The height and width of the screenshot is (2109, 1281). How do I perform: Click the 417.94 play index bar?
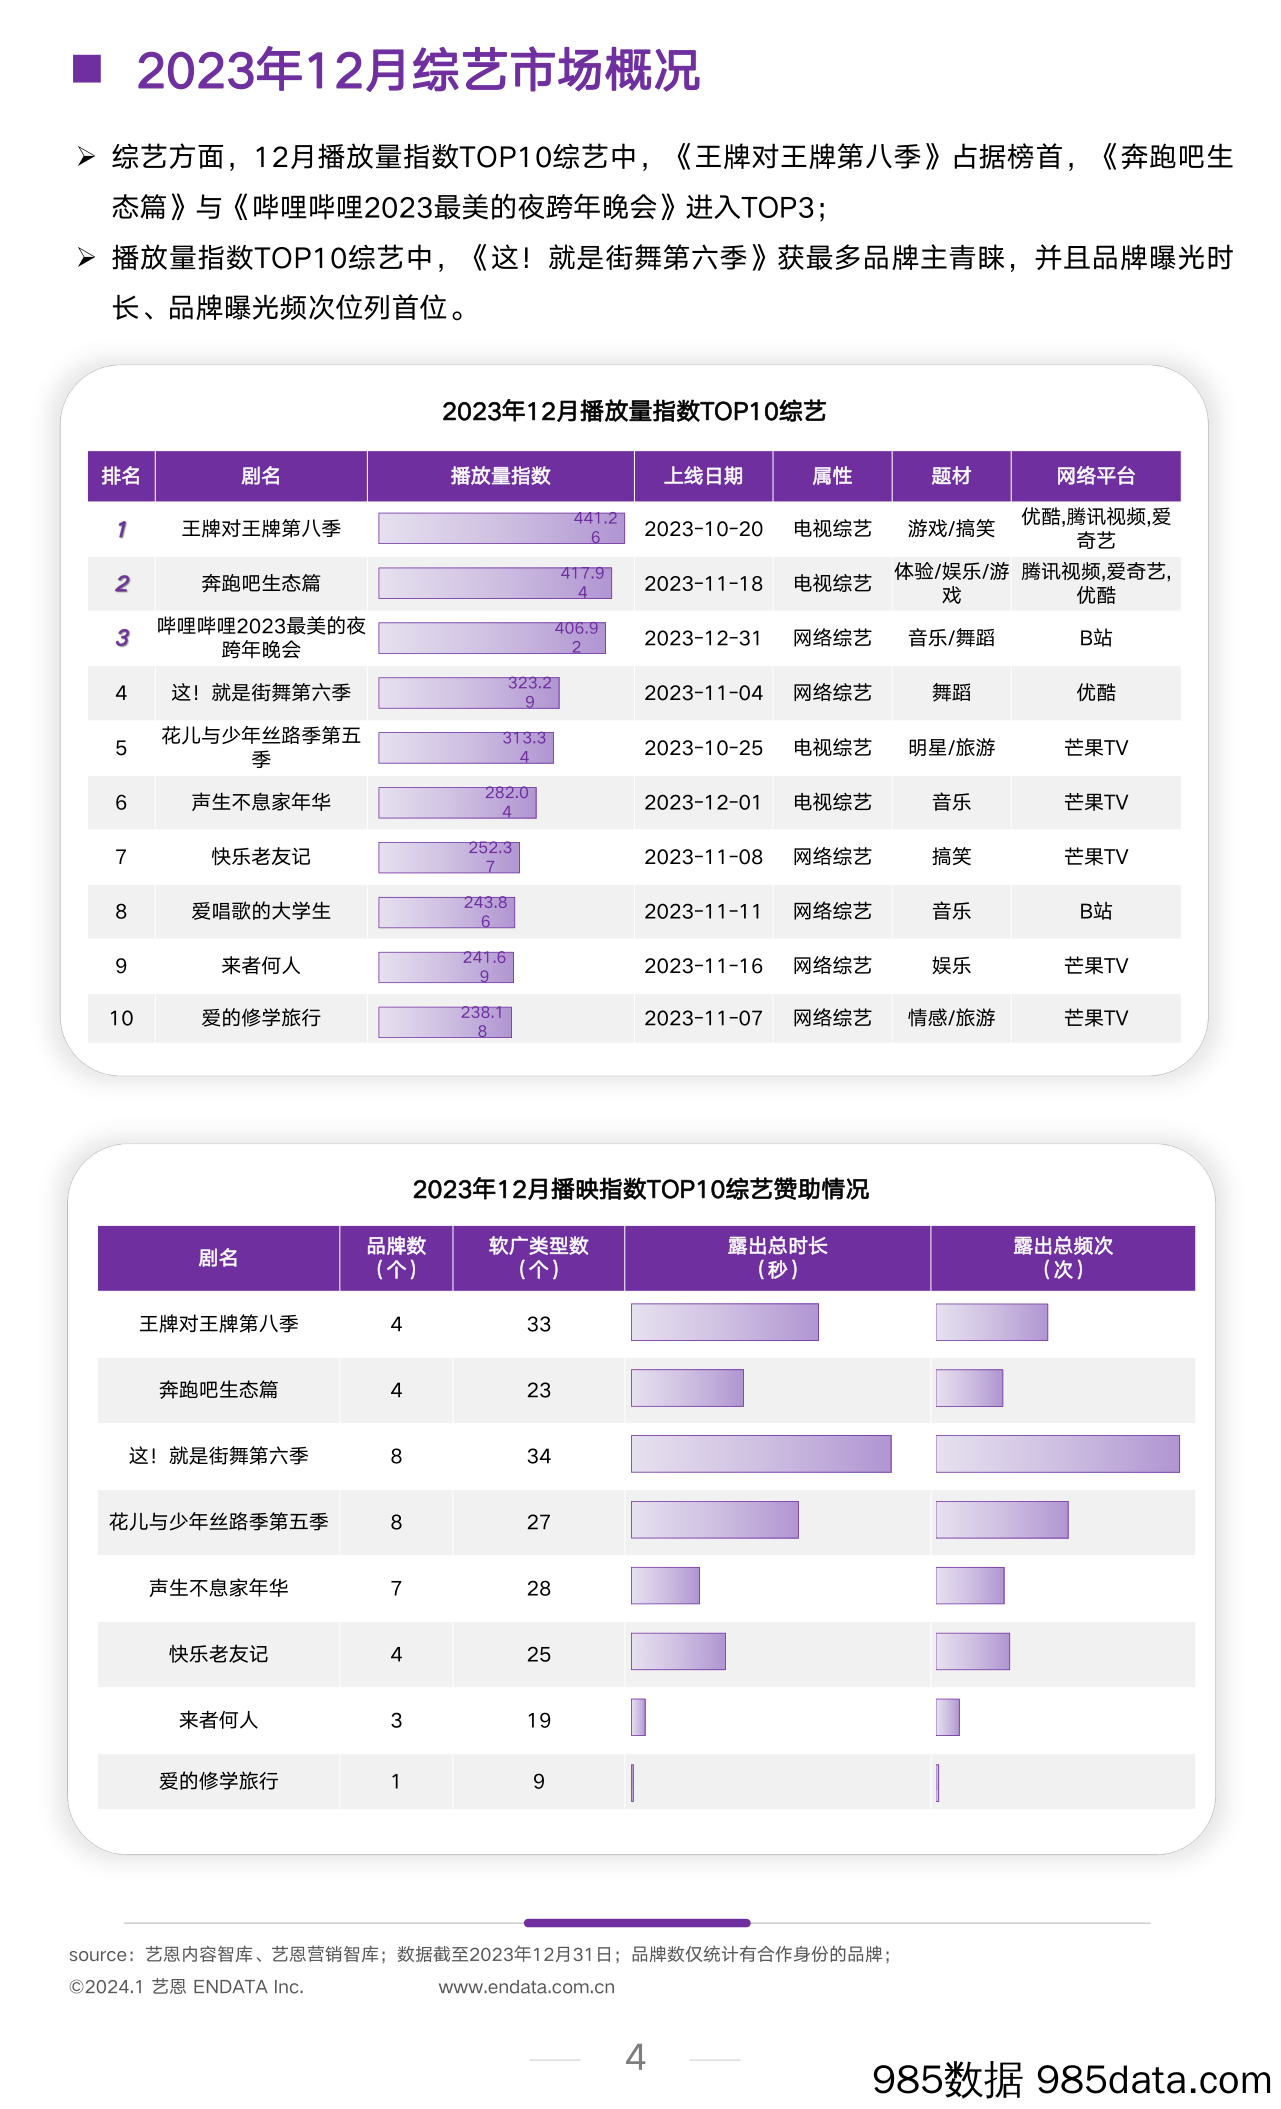(495, 583)
